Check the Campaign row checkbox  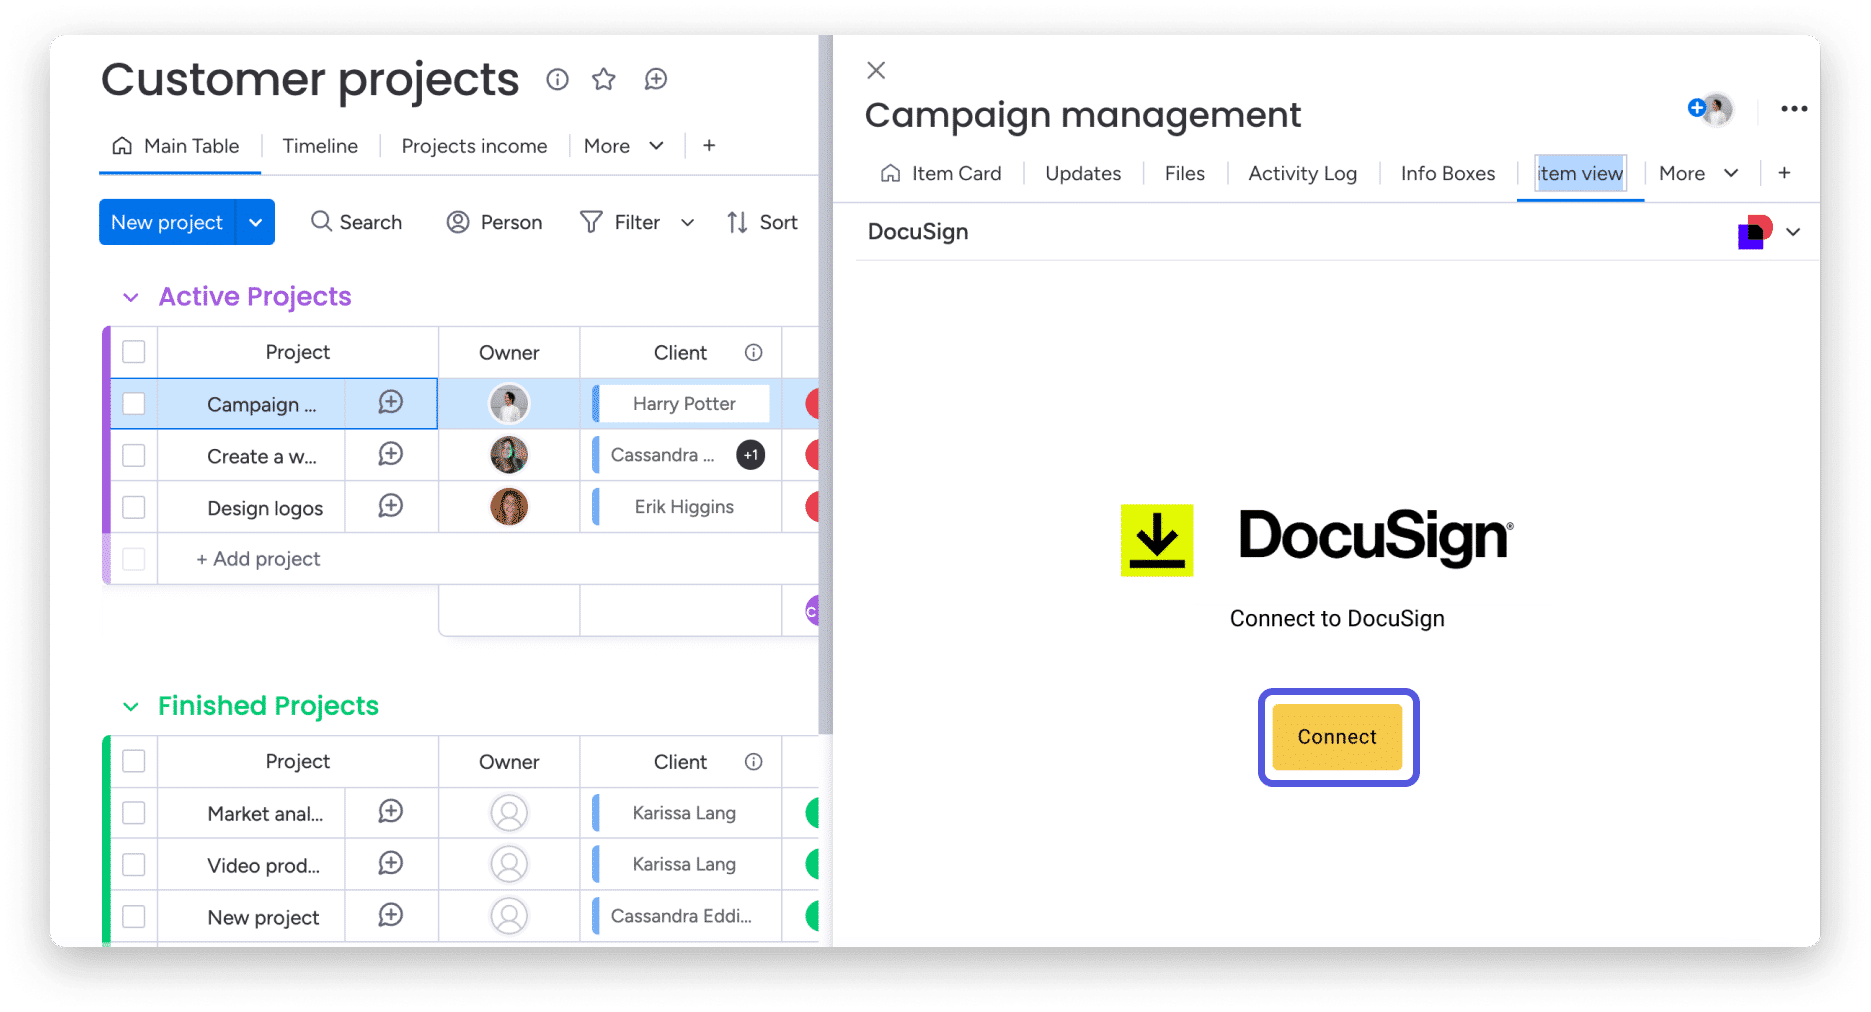(134, 404)
